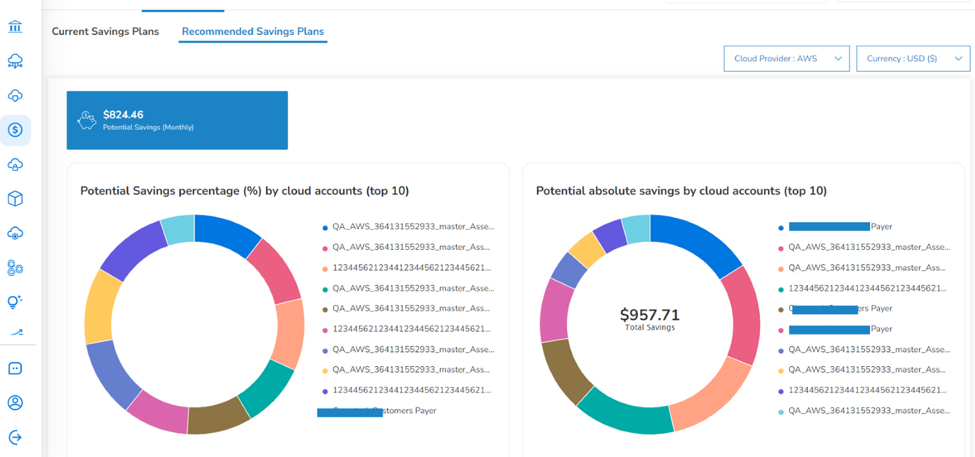Open the lightbulb recommendations icon
Image resolution: width=975 pixels, height=457 pixels.
16,302
